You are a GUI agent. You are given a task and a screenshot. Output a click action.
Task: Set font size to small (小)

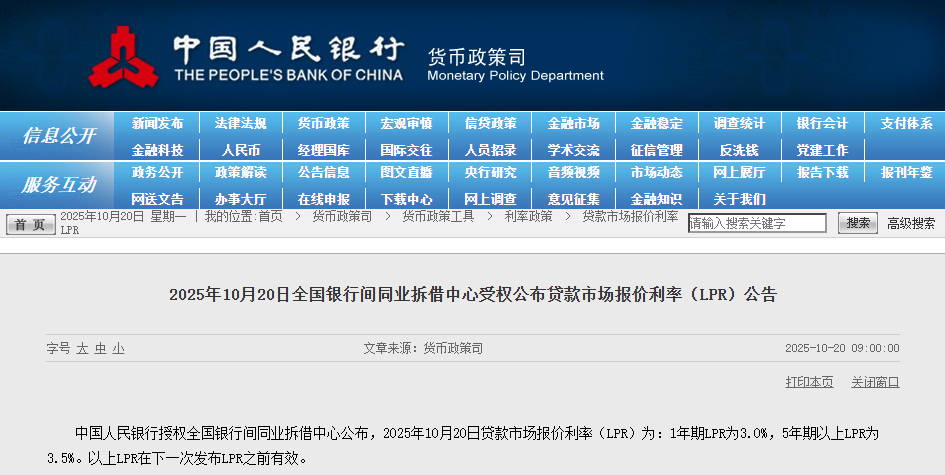tap(118, 349)
